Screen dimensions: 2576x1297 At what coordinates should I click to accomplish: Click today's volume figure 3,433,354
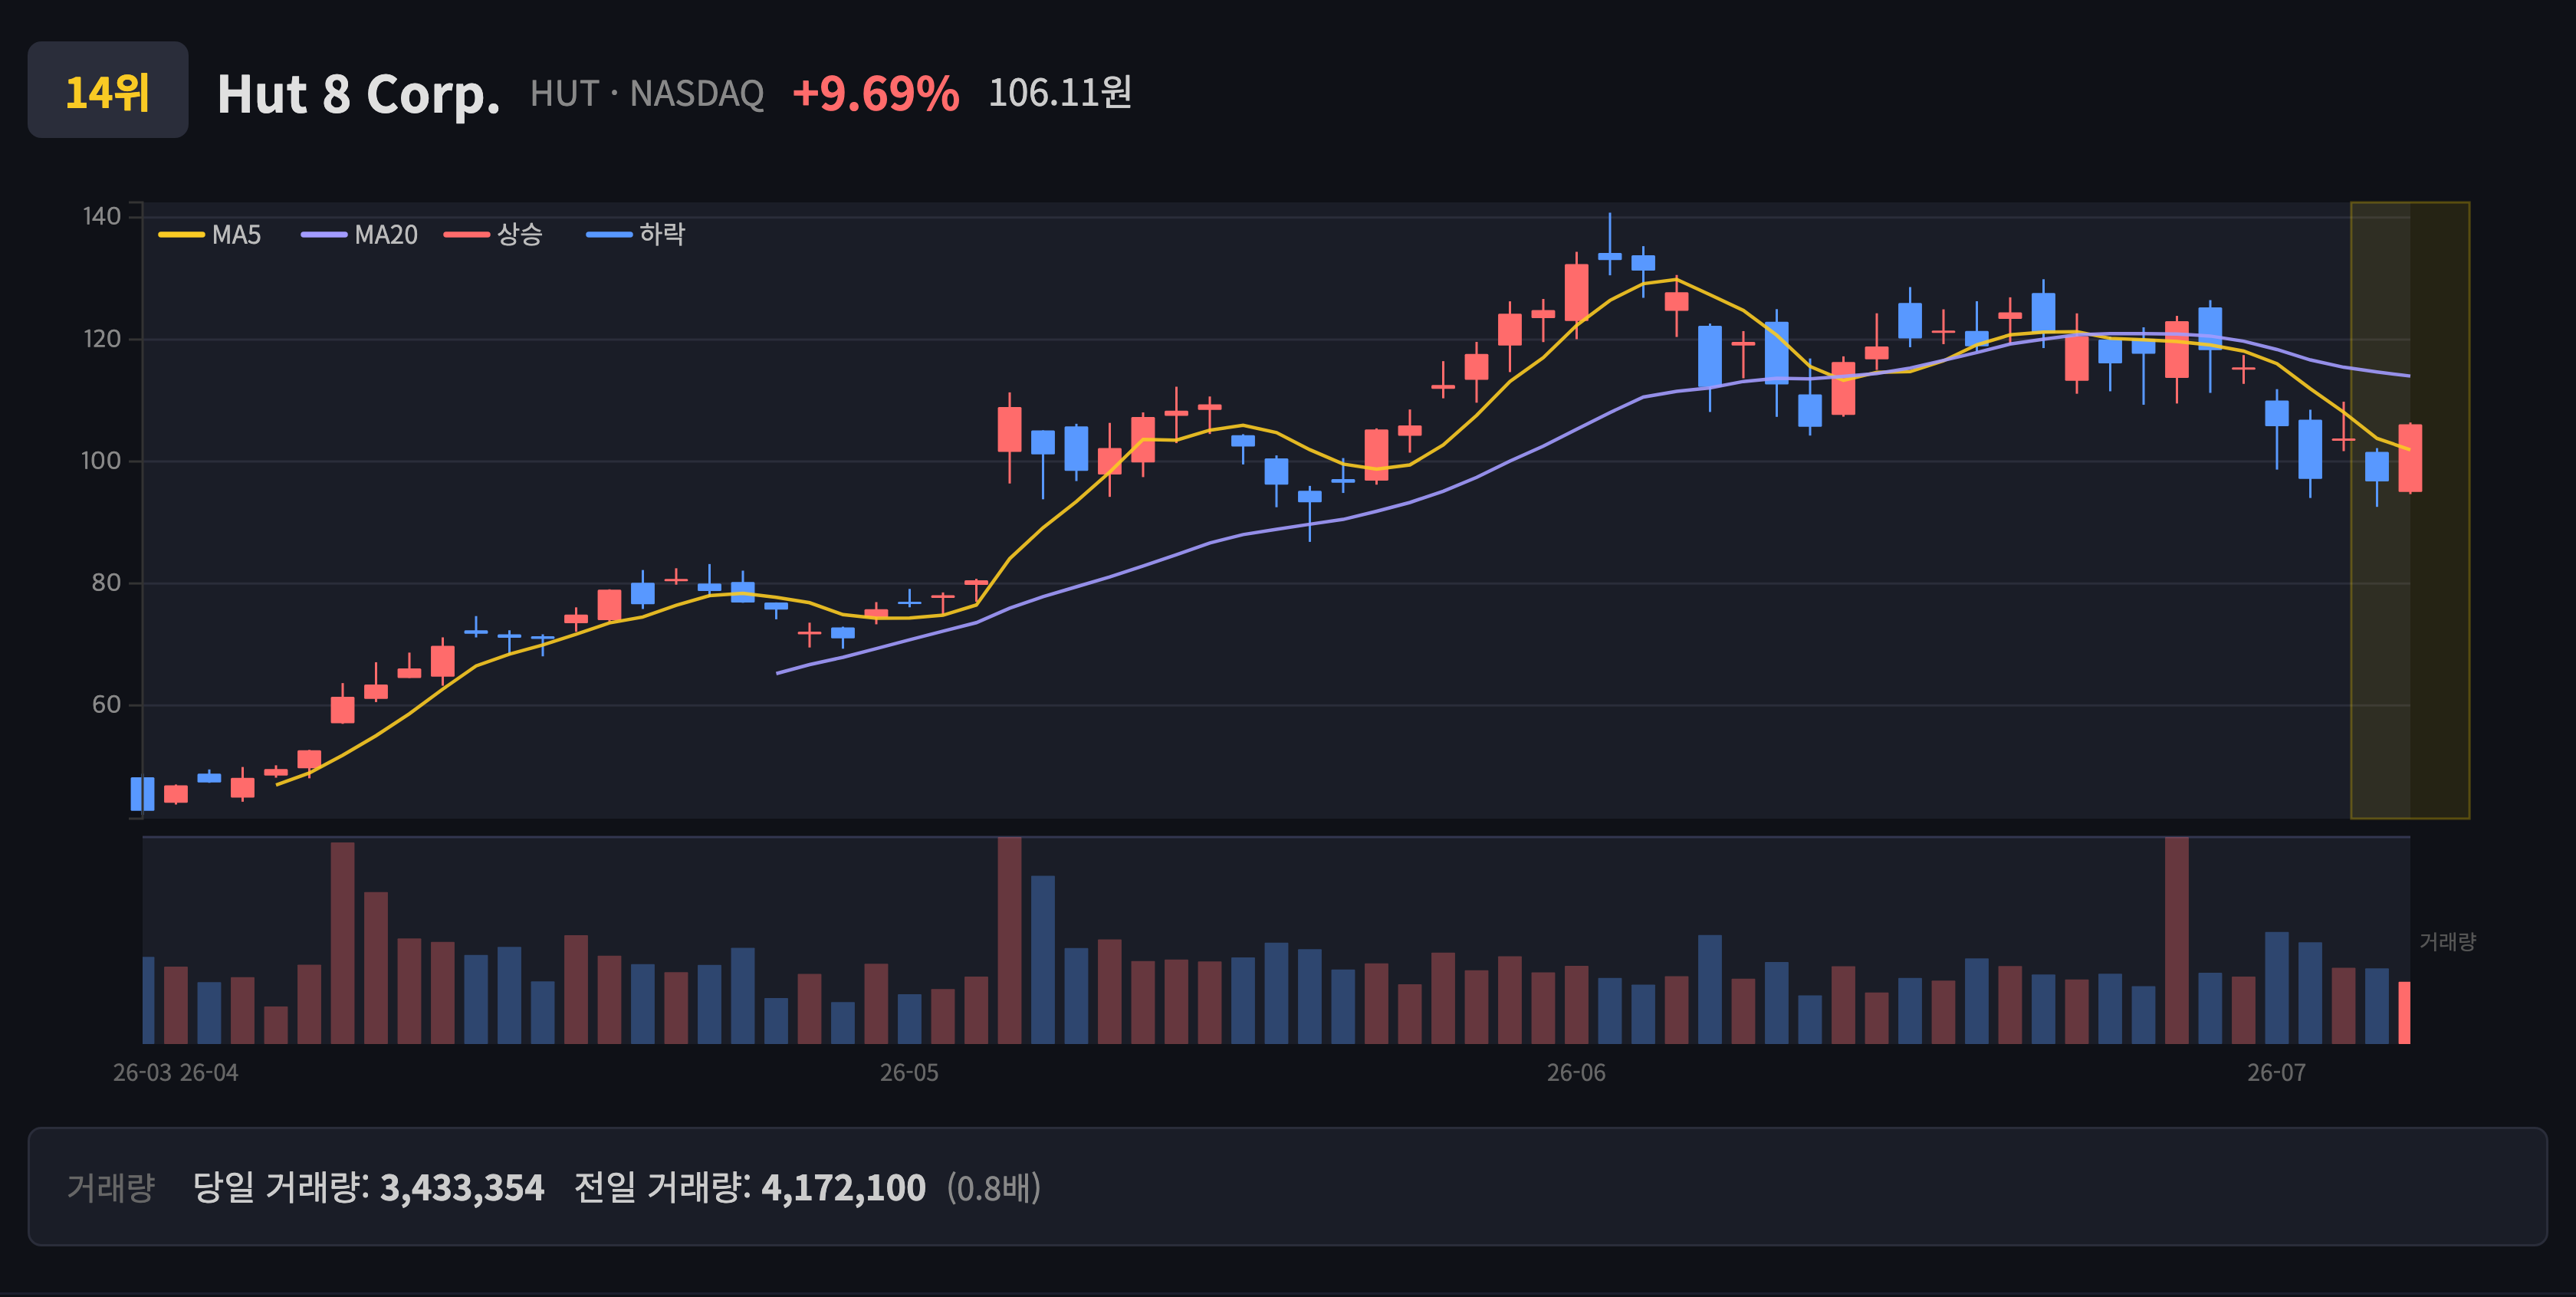point(462,1187)
